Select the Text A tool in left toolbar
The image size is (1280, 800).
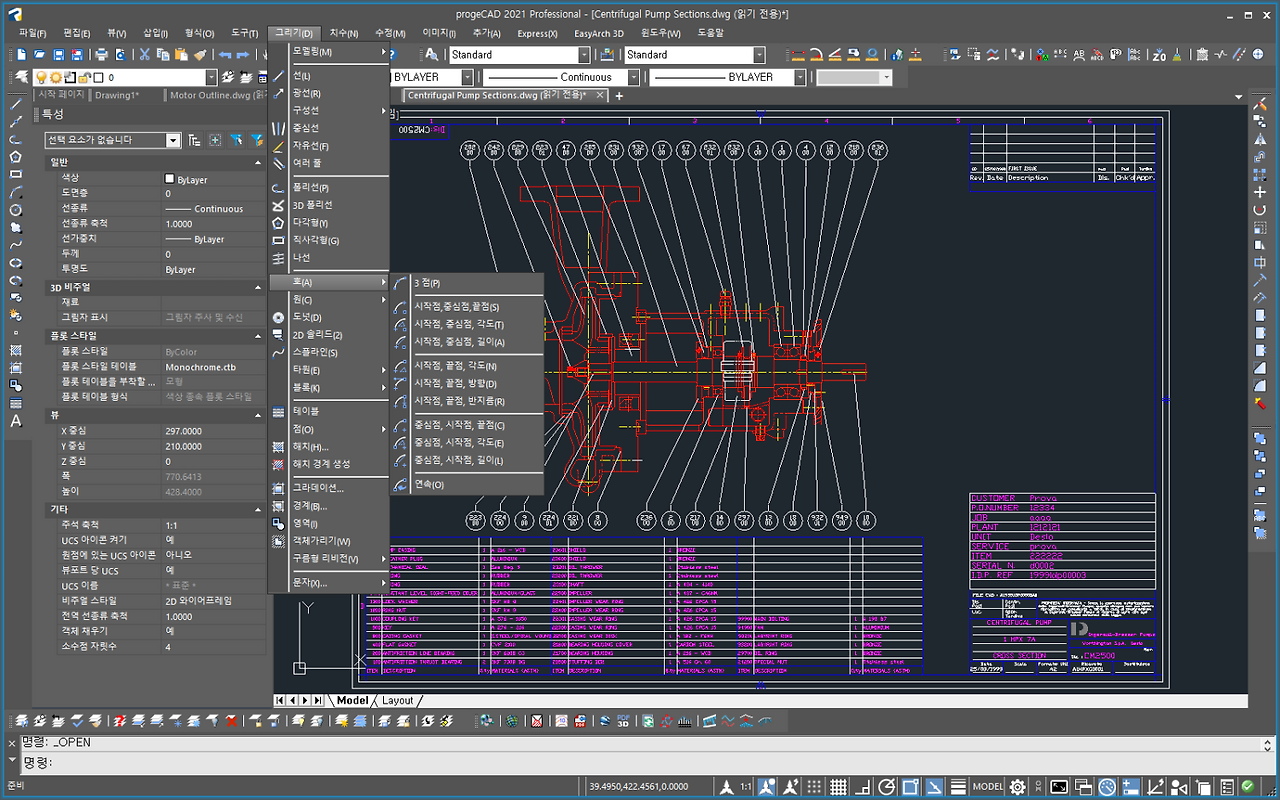pyautogui.click(x=16, y=421)
